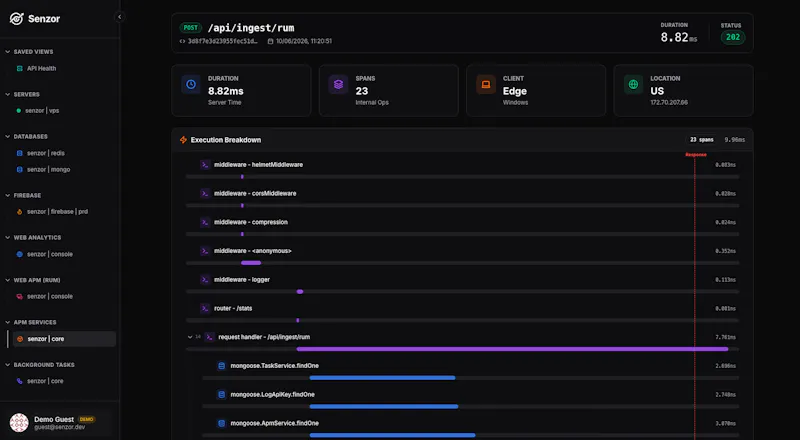Click the IP address 172.70.207.66
The width and height of the screenshot is (800, 440).
pyautogui.click(x=669, y=103)
